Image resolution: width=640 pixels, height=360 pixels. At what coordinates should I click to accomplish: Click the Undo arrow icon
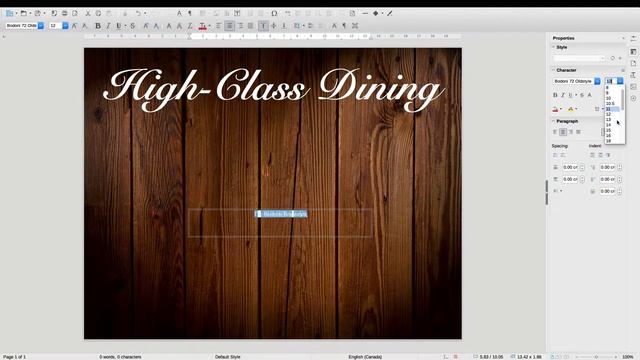[x=138, y=13]
